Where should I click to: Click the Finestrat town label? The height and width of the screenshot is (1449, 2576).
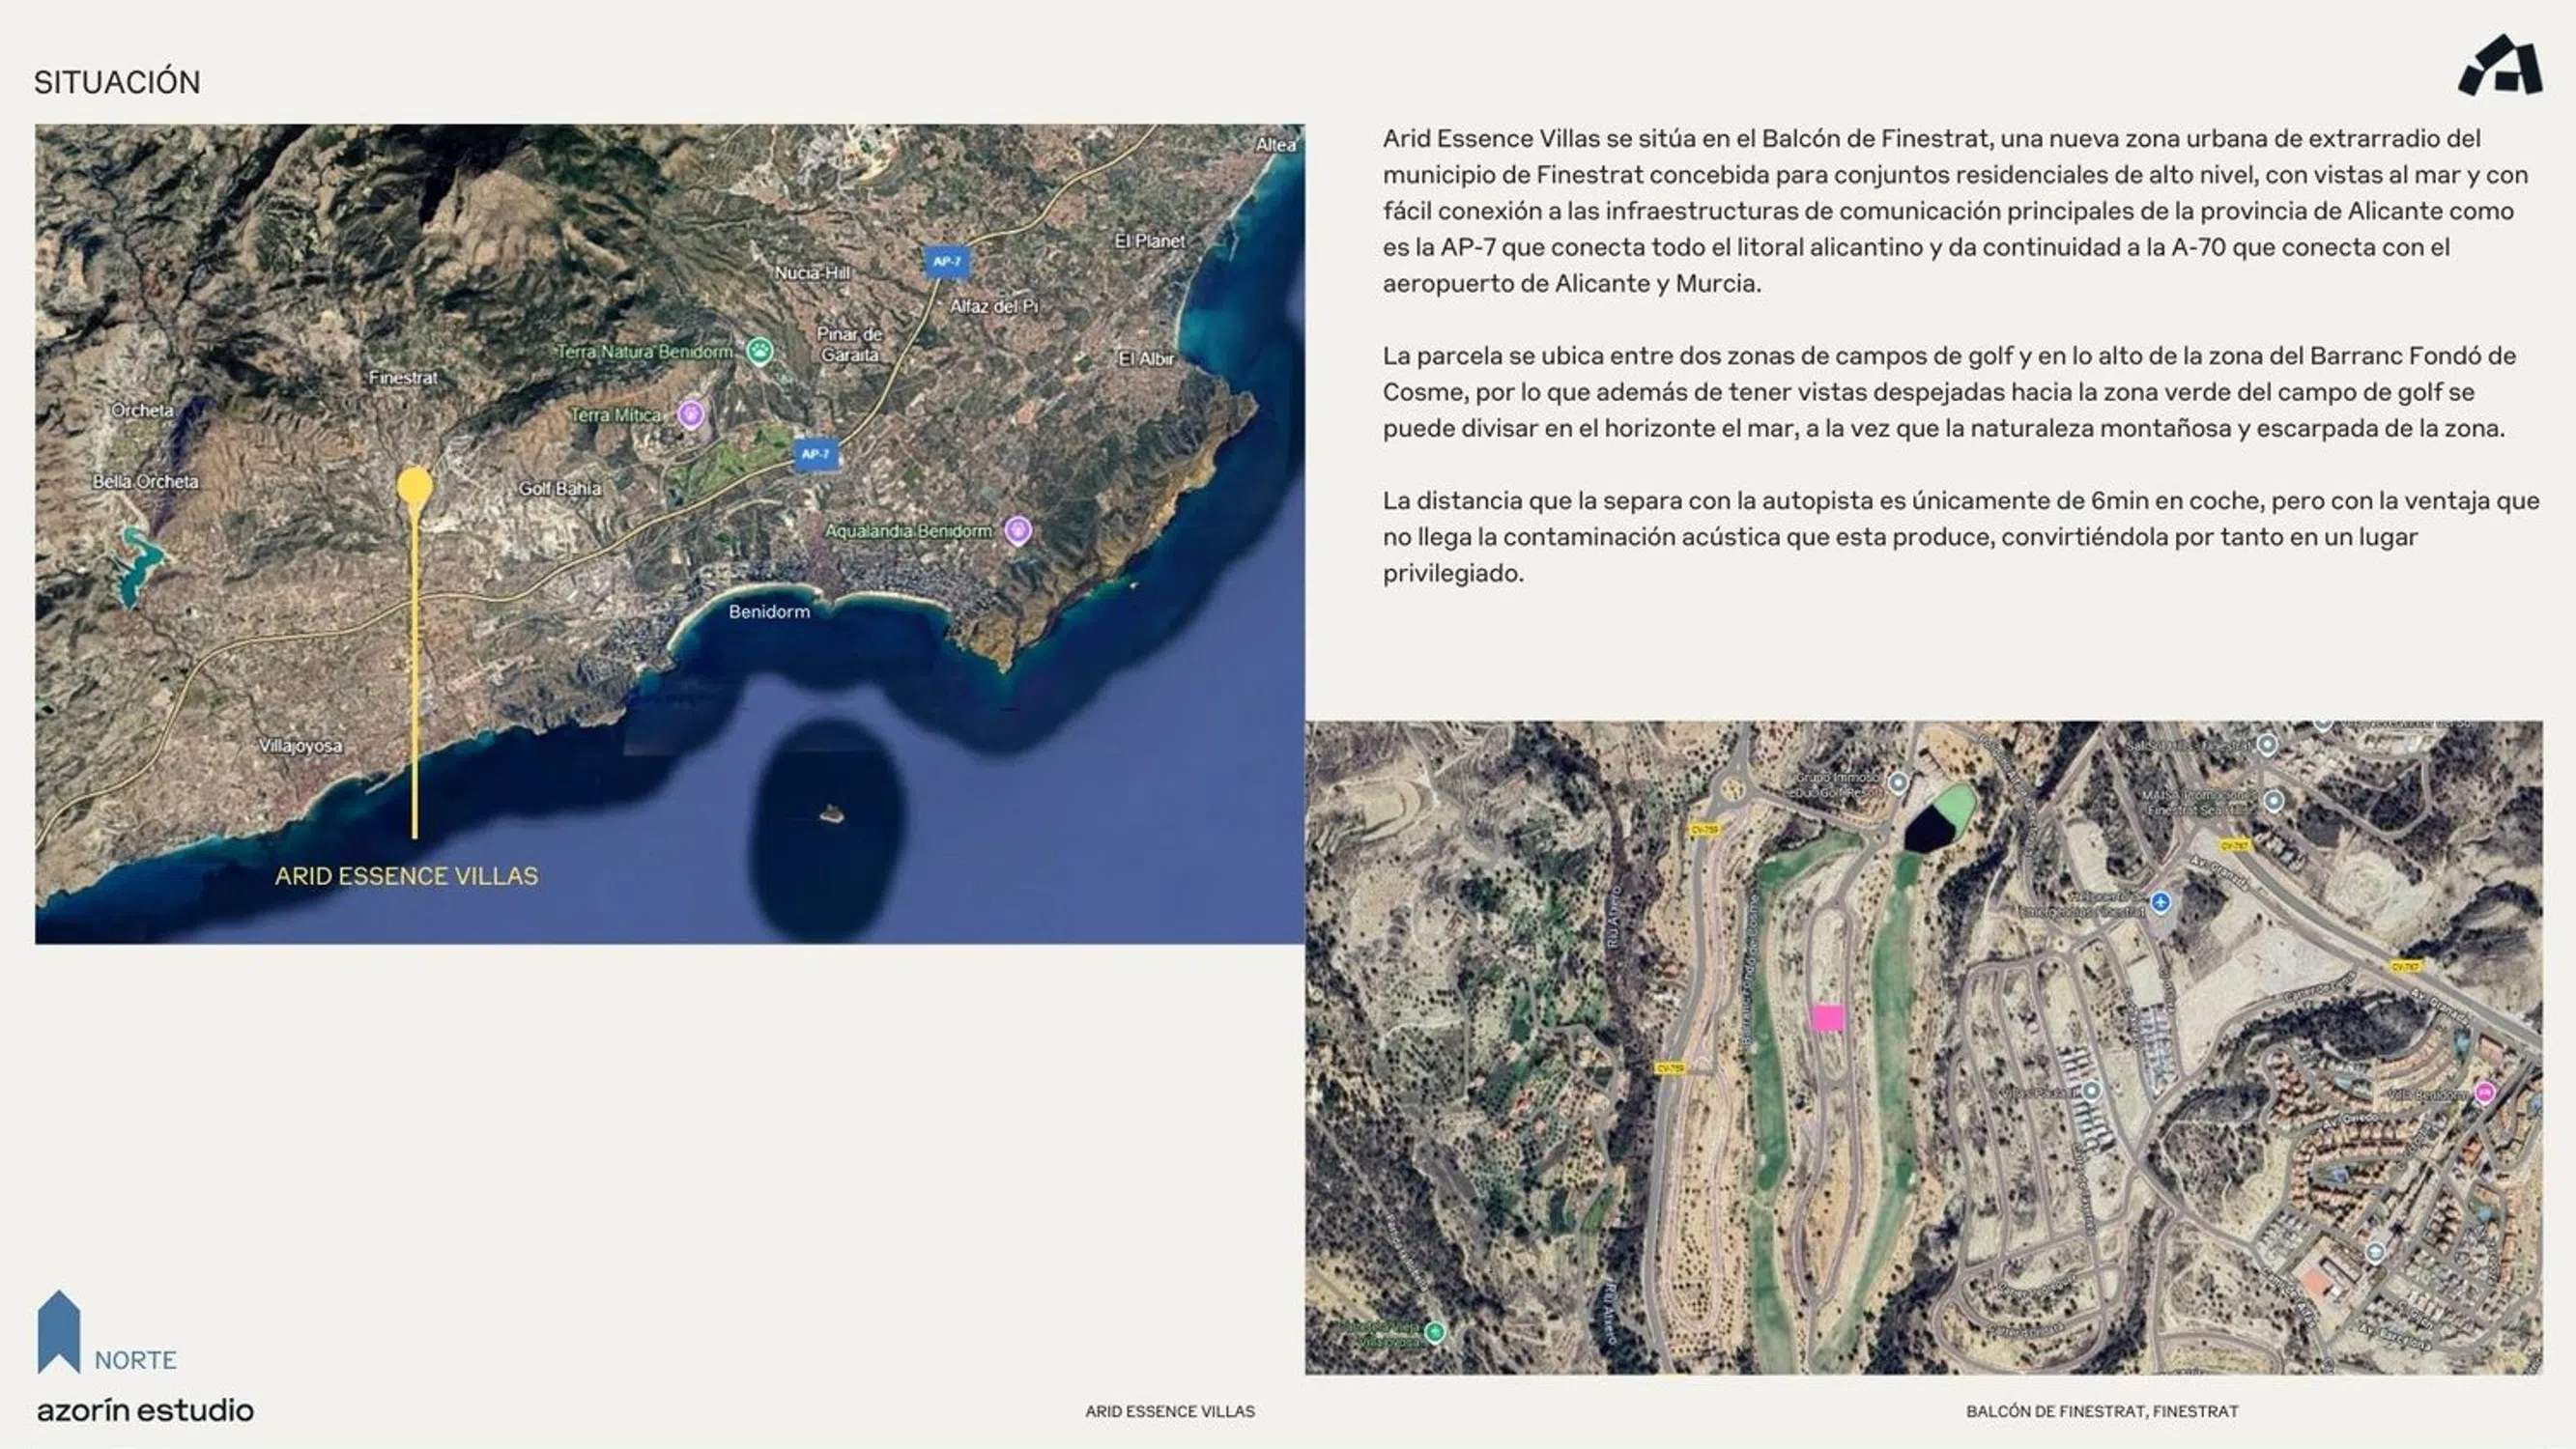click(403, 378)
